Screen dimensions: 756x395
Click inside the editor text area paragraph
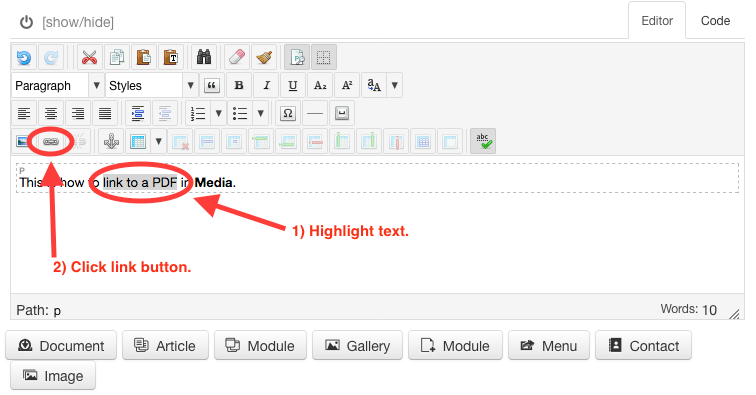pos(378,178)
